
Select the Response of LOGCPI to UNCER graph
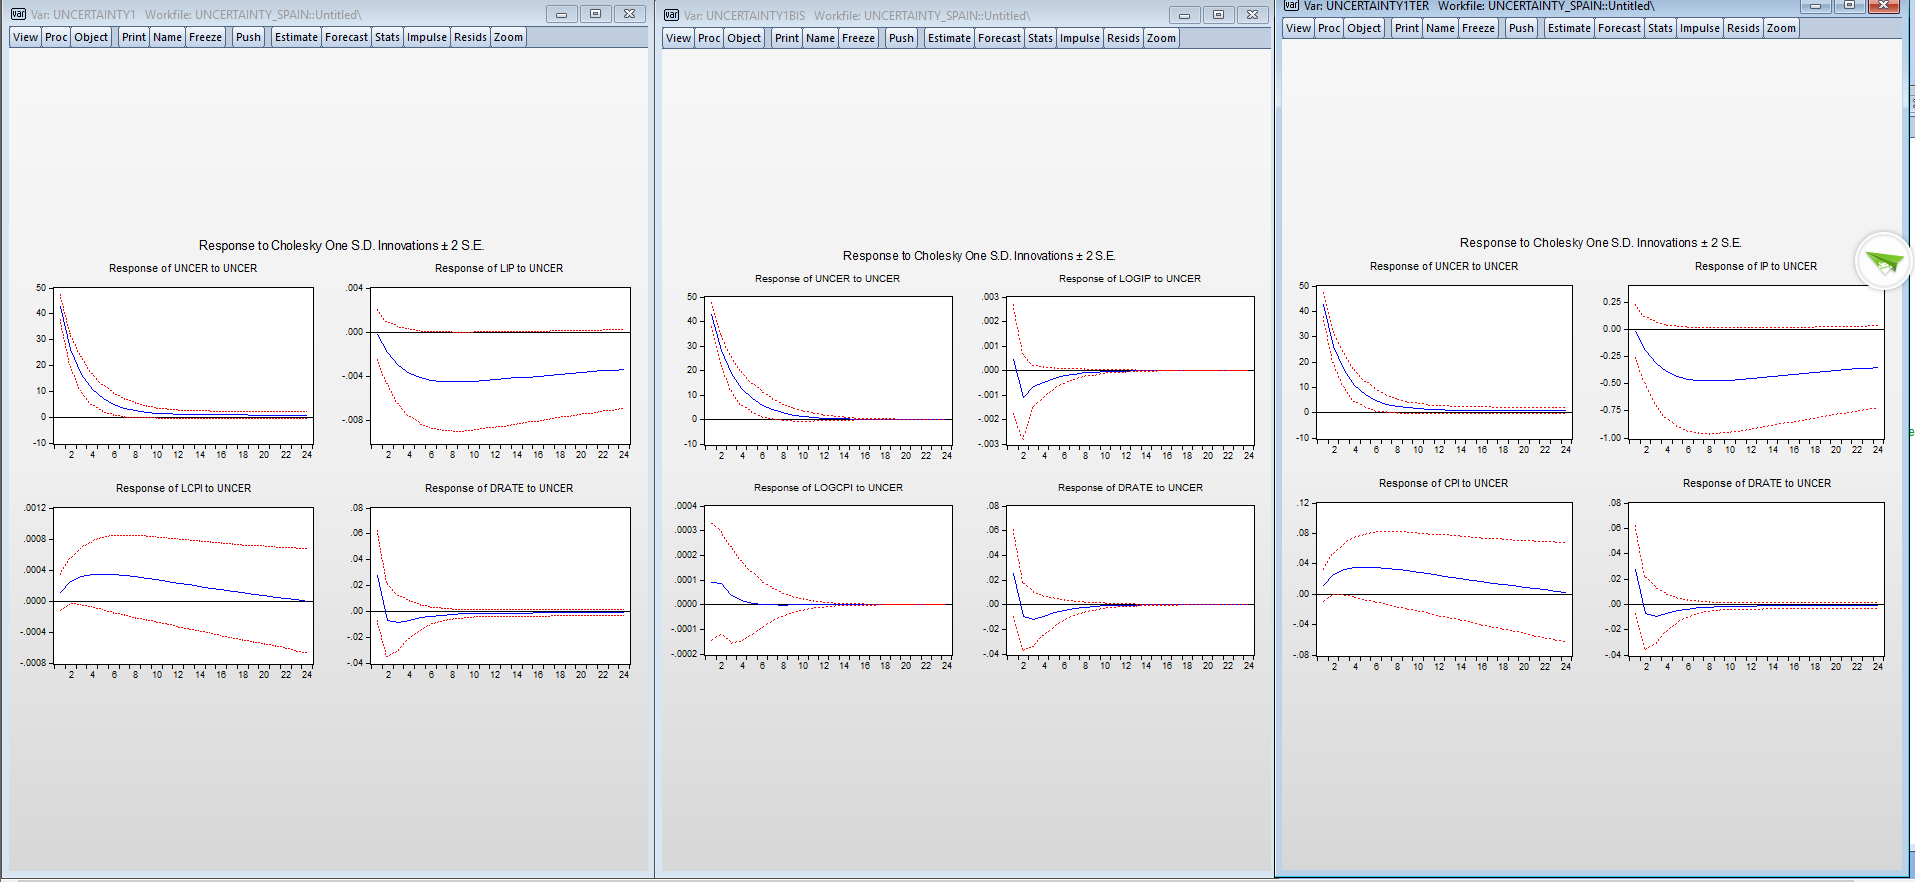(x=828, y=579)
